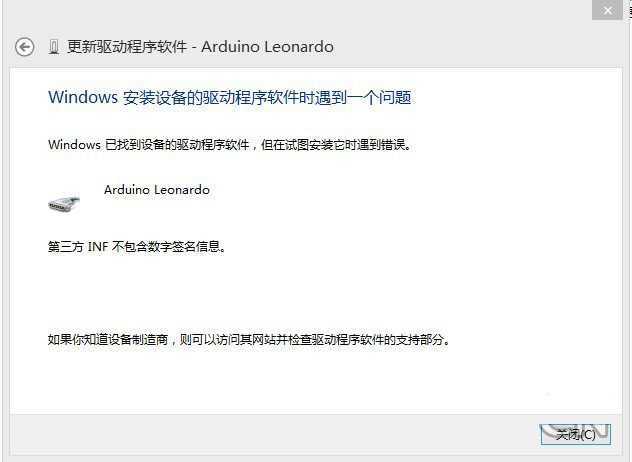Go back using the circular arrow button
The height and width of the screenshot is (462, 632).
25,47
